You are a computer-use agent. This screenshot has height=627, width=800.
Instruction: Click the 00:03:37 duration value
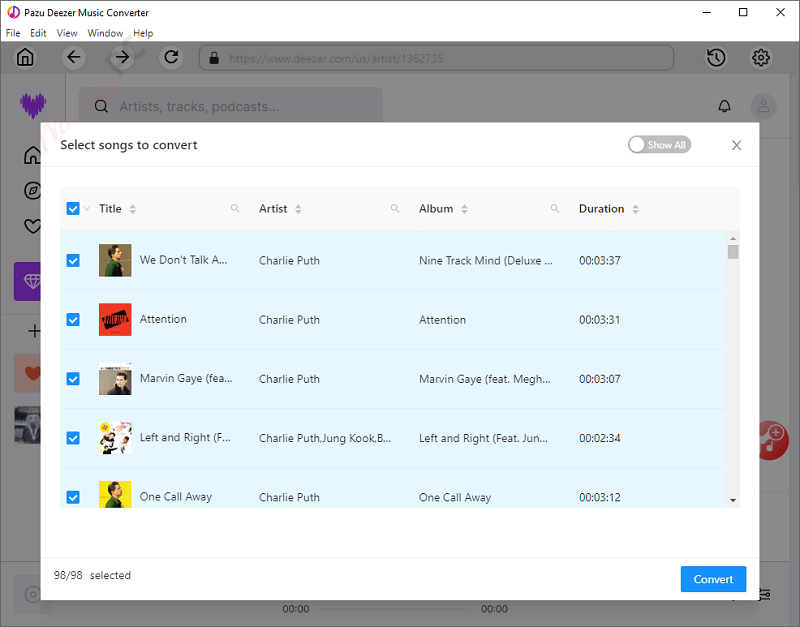(x=599, y=260)
